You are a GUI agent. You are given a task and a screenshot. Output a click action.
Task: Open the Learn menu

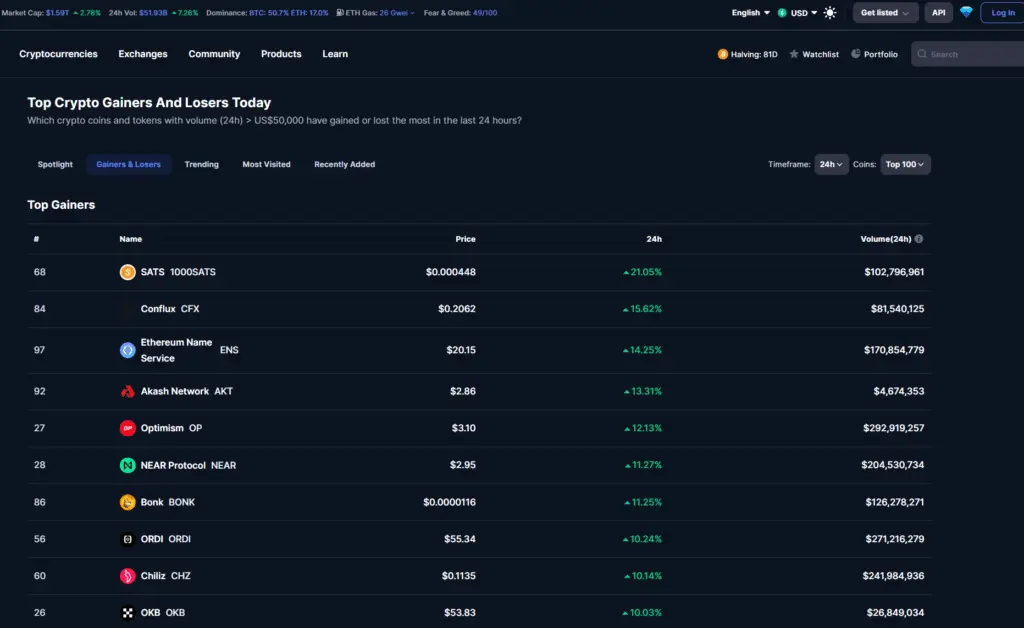coord(335,54)
